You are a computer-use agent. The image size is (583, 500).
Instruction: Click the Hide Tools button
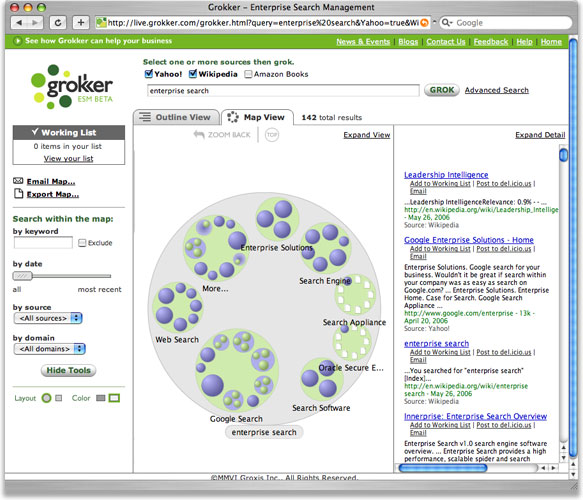click(68, 370)
